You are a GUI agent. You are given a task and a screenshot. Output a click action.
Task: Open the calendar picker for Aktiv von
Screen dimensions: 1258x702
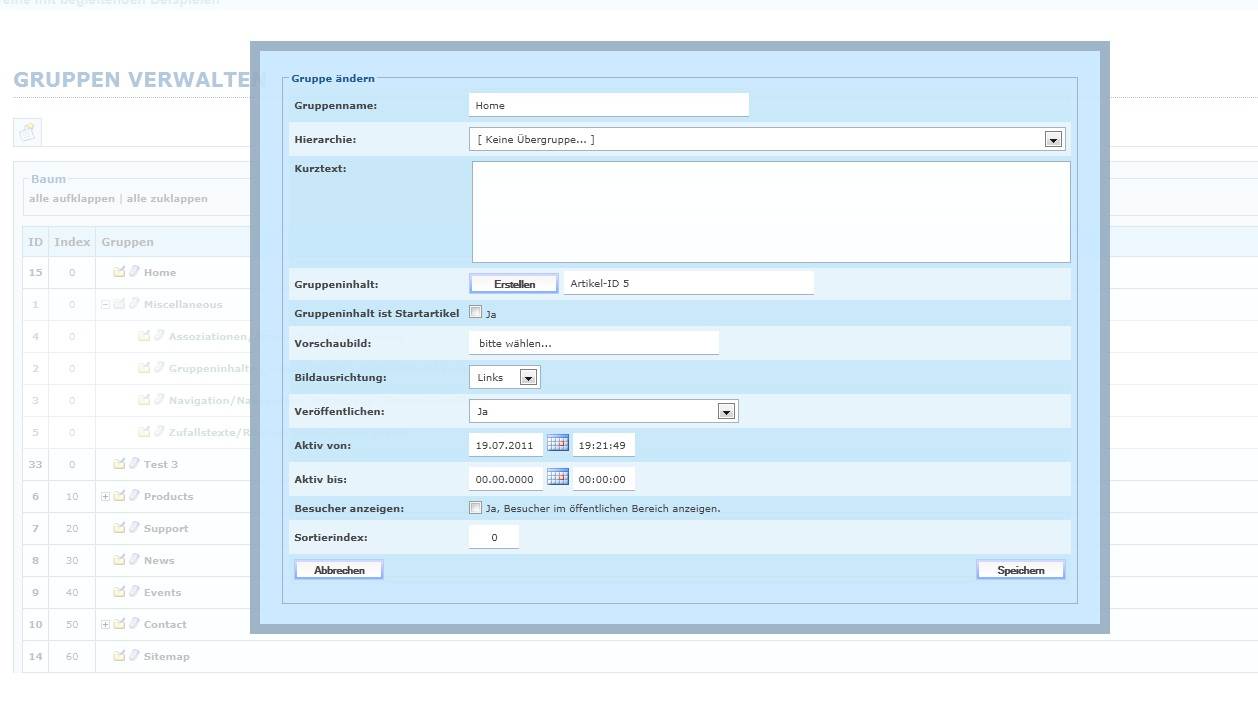tap(557, 443)
